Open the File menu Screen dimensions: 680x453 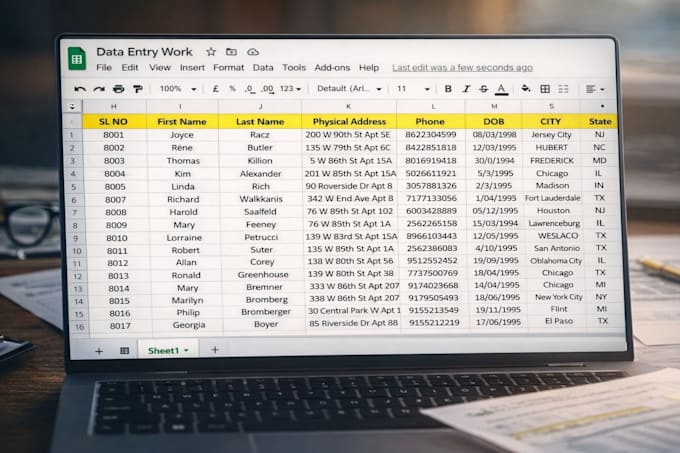click(104, 68)
